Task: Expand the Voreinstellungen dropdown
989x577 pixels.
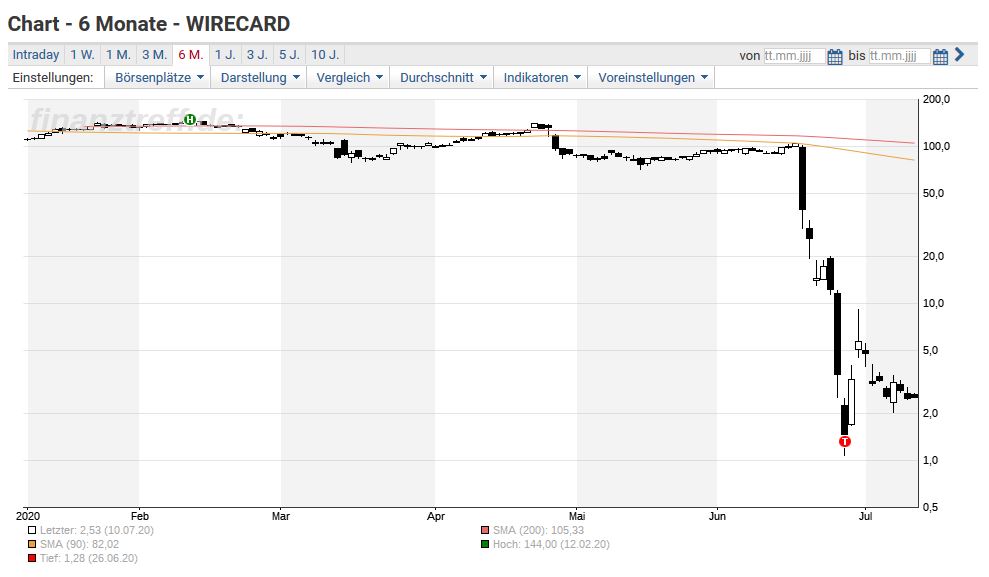Action: click(x=652, y=78)
